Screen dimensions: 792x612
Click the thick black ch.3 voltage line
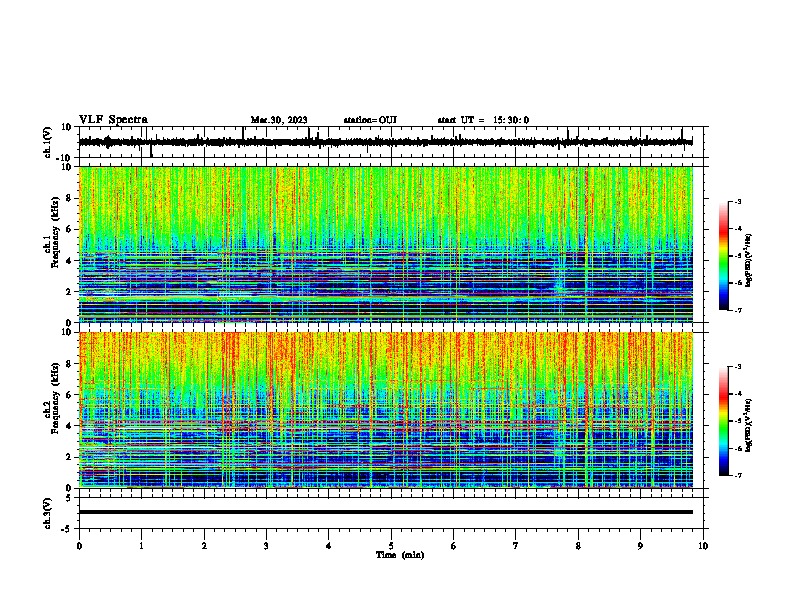coord(386,512)
